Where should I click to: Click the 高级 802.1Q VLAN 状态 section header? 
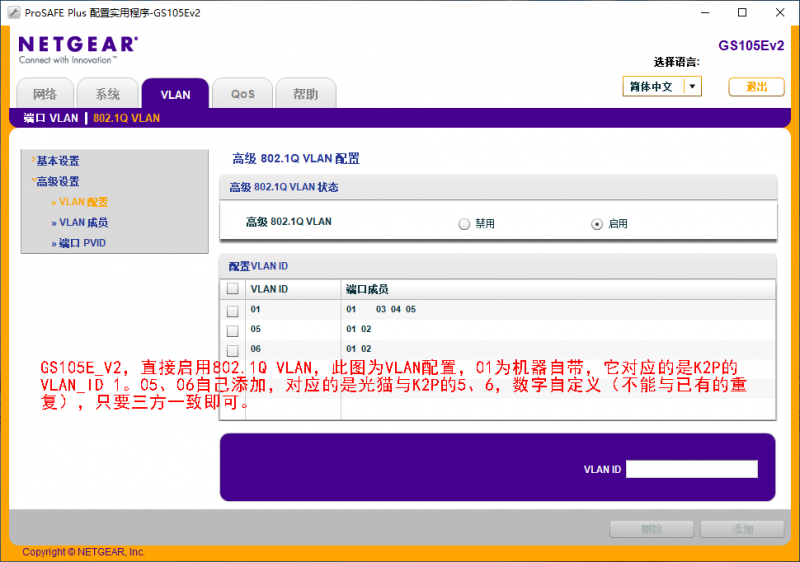tap(284, 187)
